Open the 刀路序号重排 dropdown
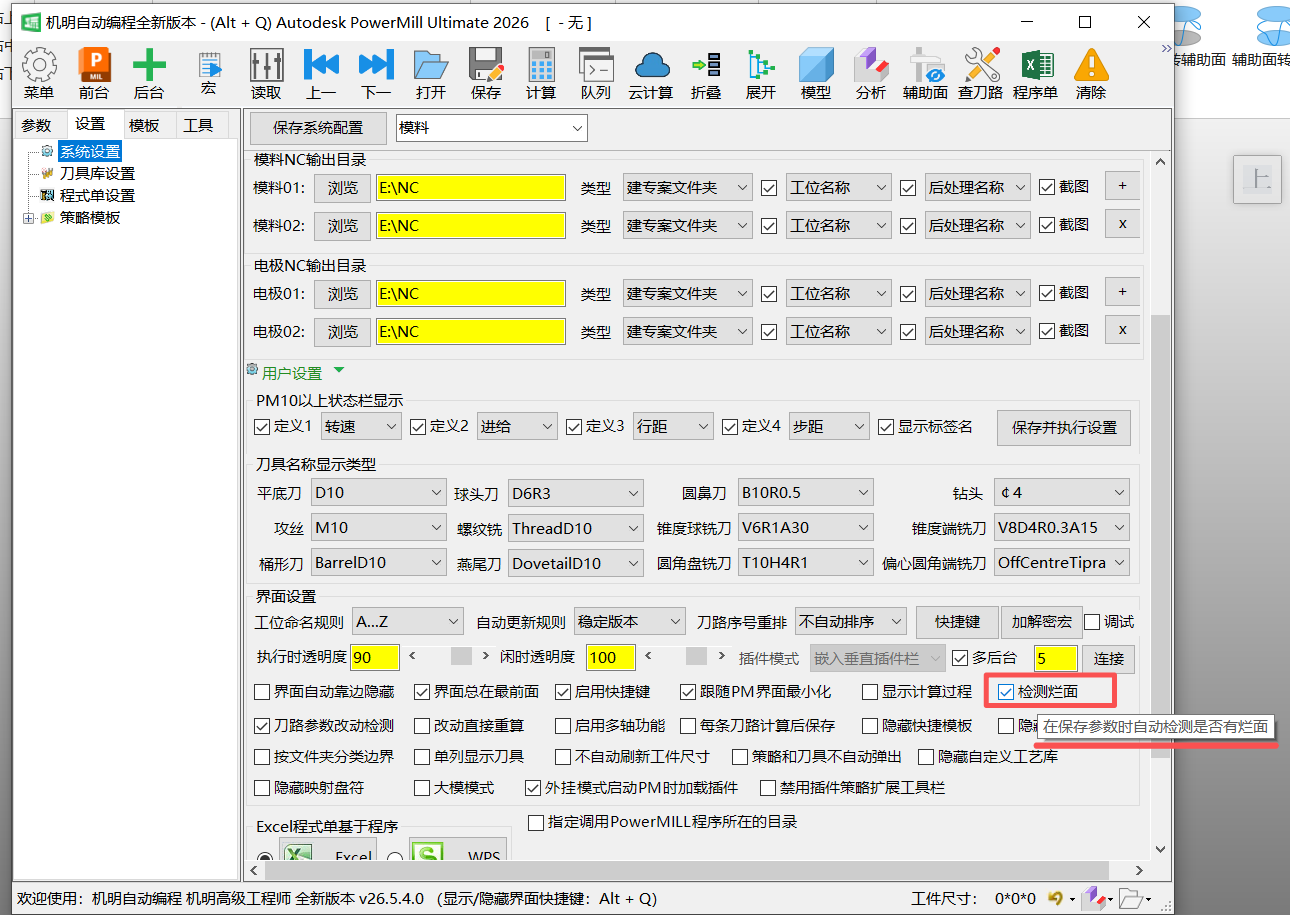The image size is (1290, 915). (851, 622)
